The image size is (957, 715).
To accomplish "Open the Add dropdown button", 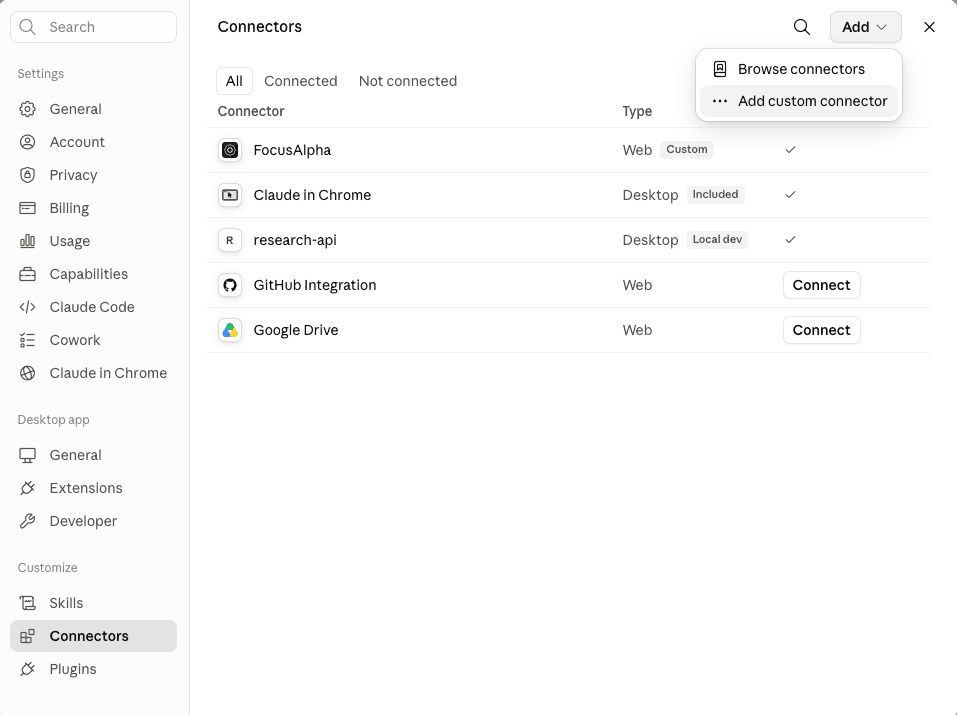I will pos(865,27).
